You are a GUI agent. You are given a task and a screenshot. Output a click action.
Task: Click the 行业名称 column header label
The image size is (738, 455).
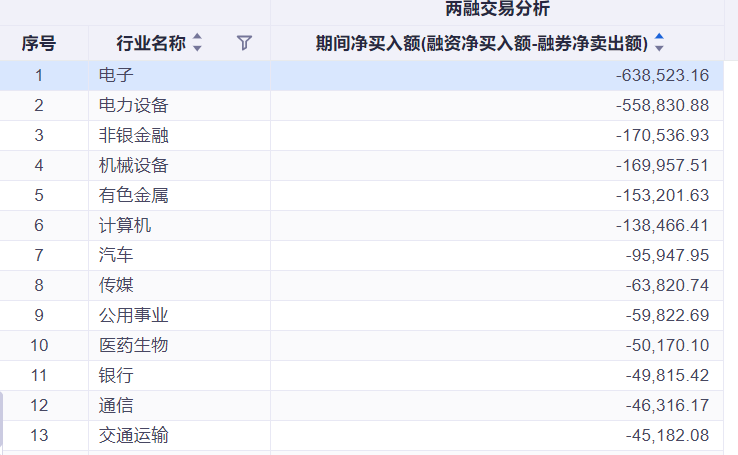tap(151, 43)
